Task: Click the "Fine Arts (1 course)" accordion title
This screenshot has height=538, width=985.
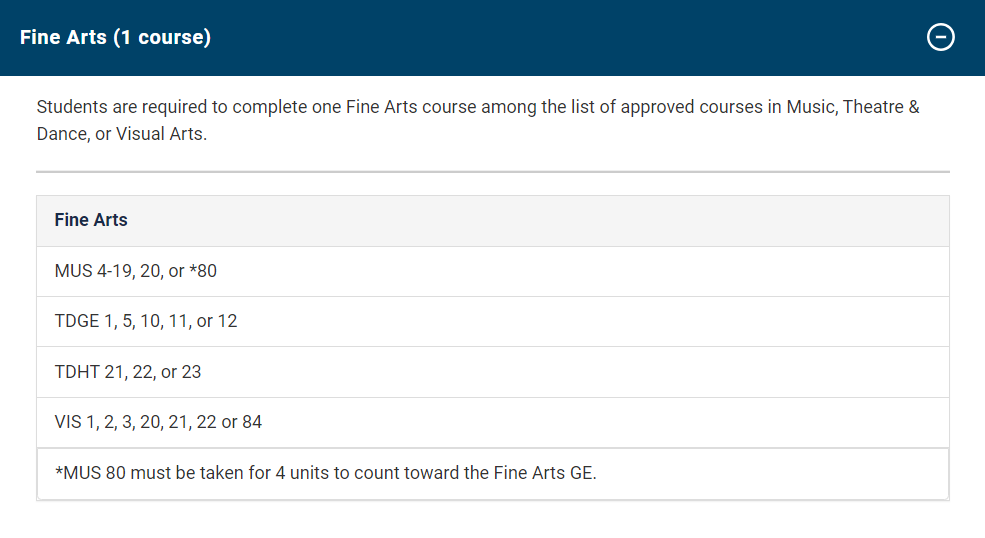Action: click(115, 38)
